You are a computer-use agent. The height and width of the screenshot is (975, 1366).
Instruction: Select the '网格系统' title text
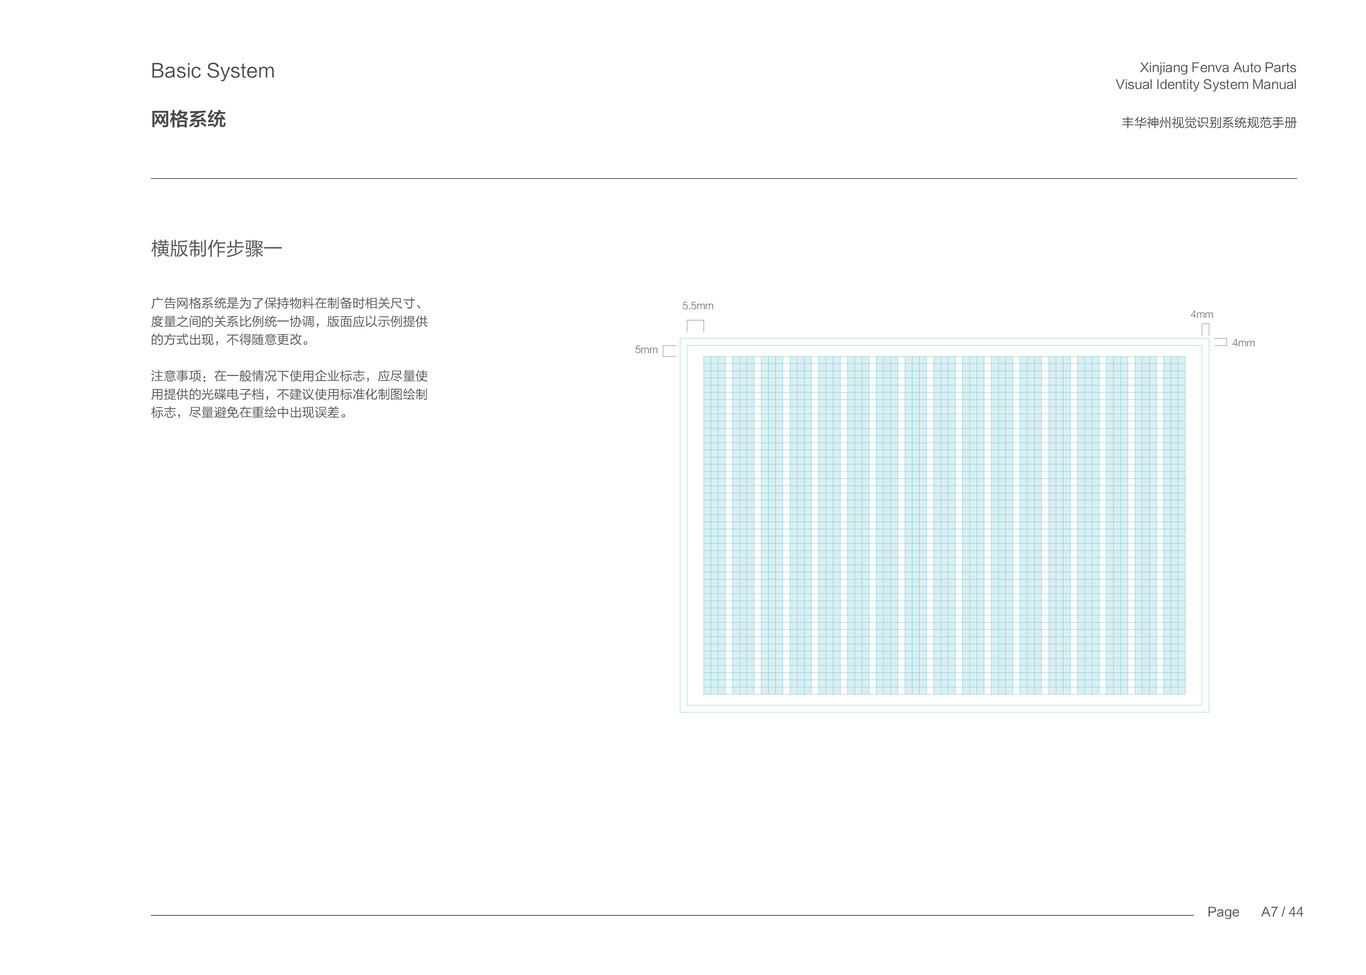coord(188,120)
